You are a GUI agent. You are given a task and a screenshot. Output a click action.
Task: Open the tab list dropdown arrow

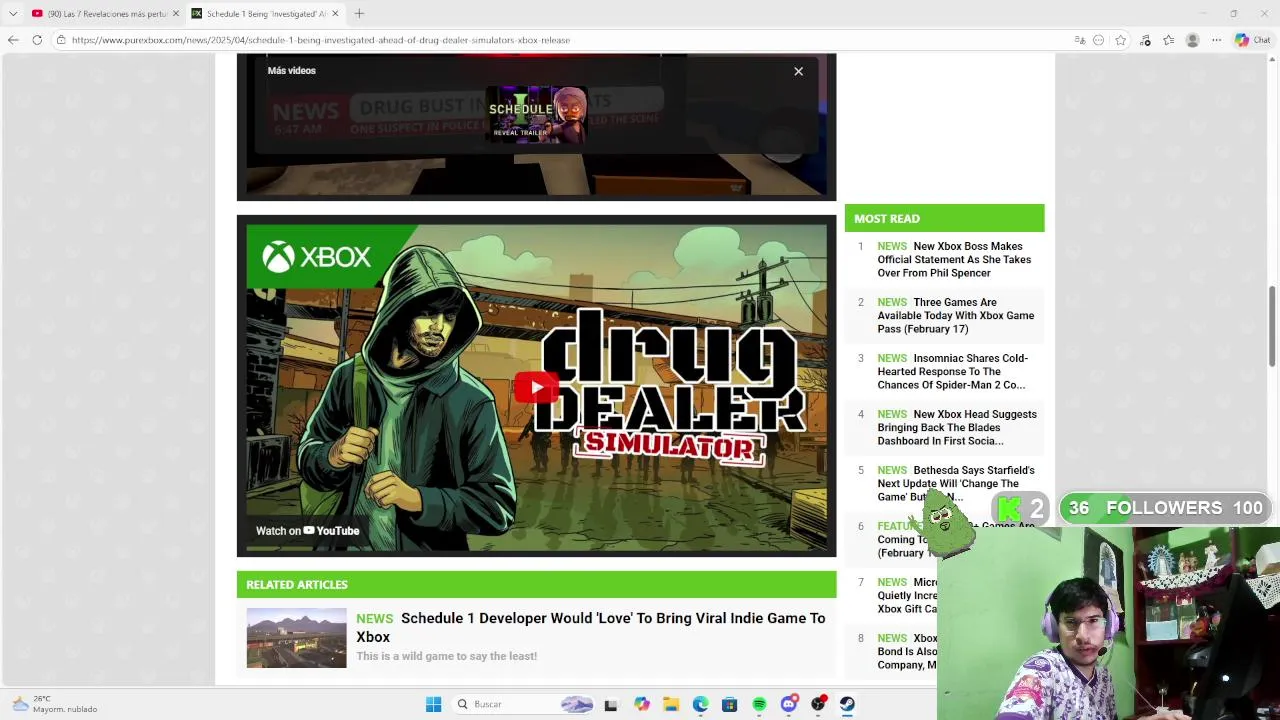click(13, 13)
